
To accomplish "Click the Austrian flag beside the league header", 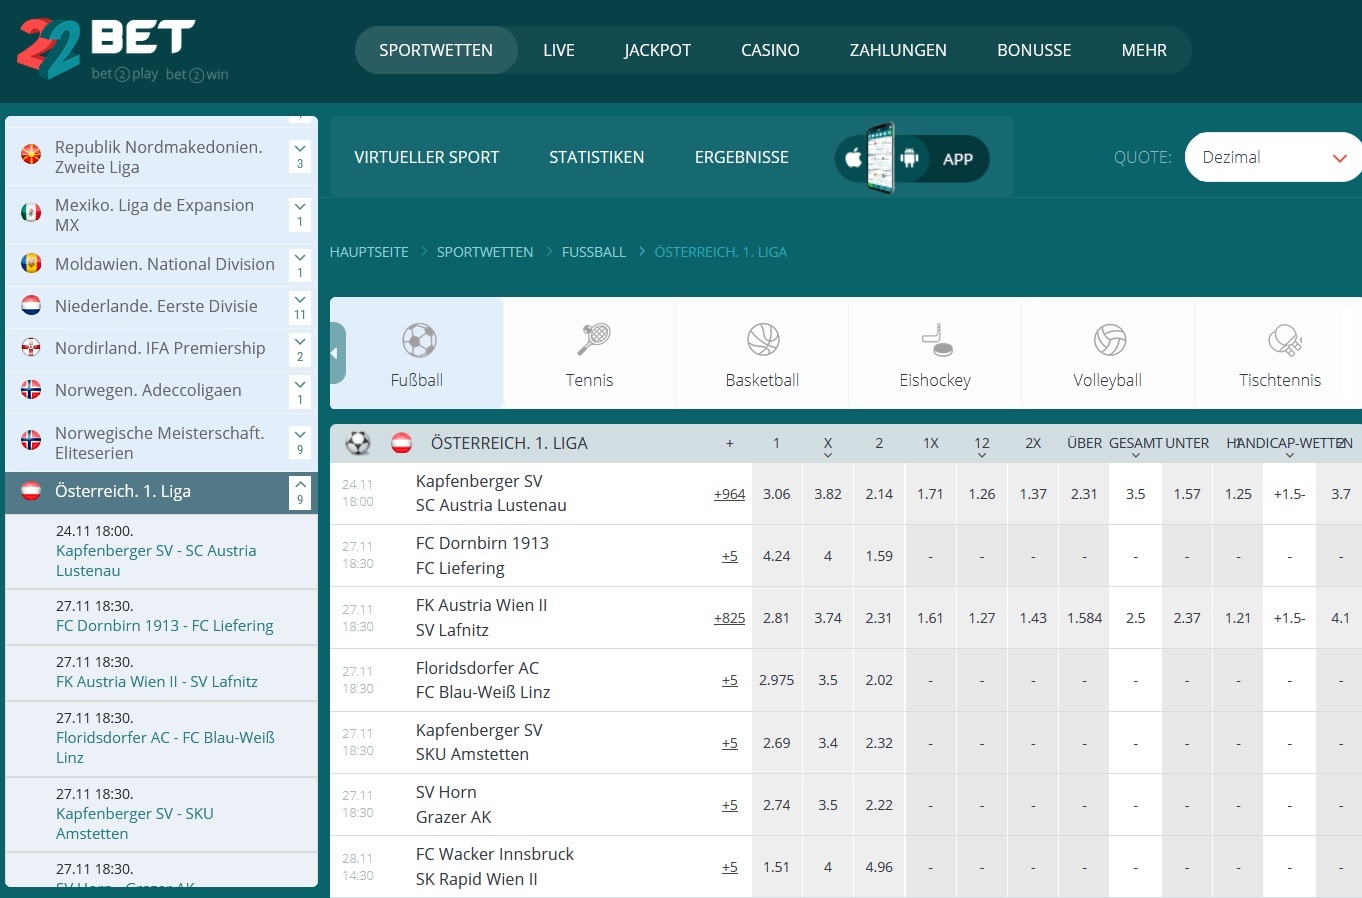I will pos(401,442).
